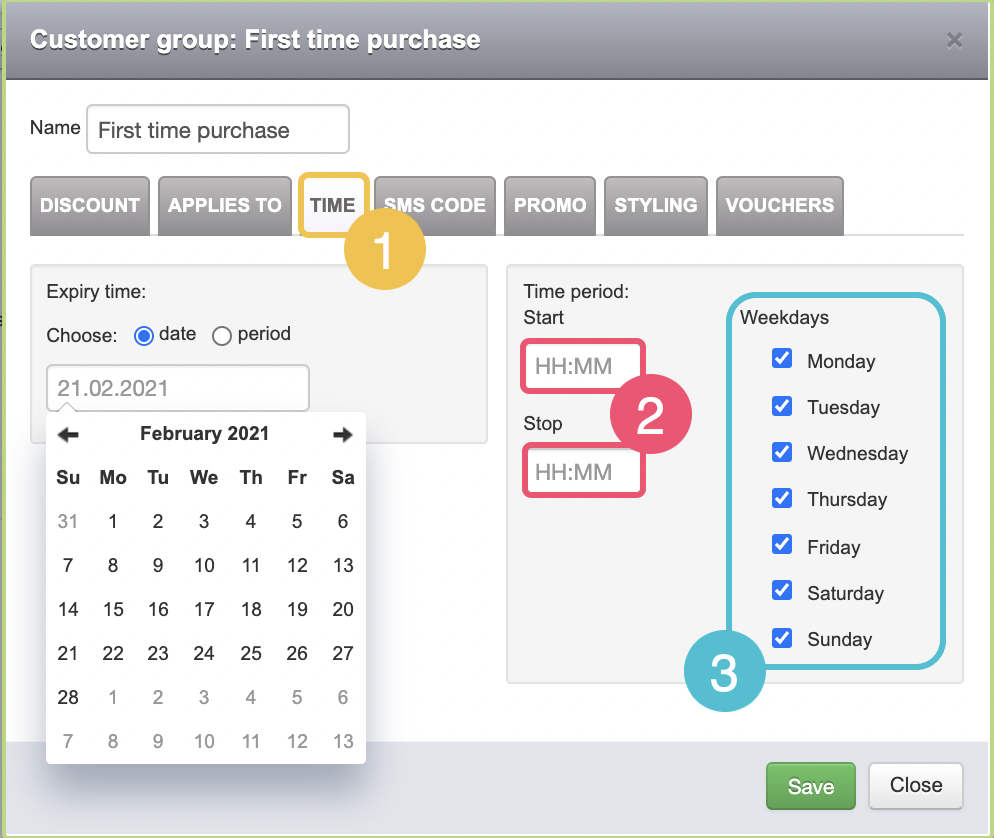Go to next month in calendar

click(342, 435)
